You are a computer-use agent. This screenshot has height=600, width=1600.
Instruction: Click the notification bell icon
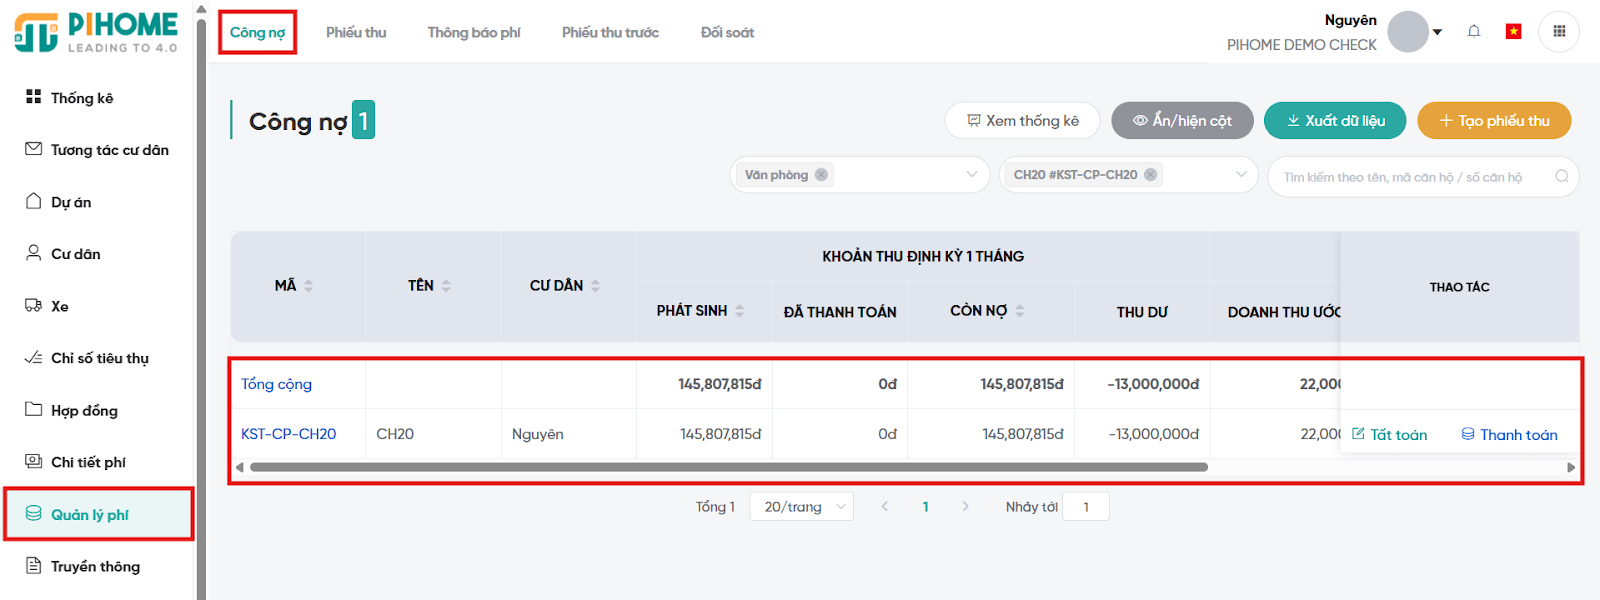pos(1473,32)
